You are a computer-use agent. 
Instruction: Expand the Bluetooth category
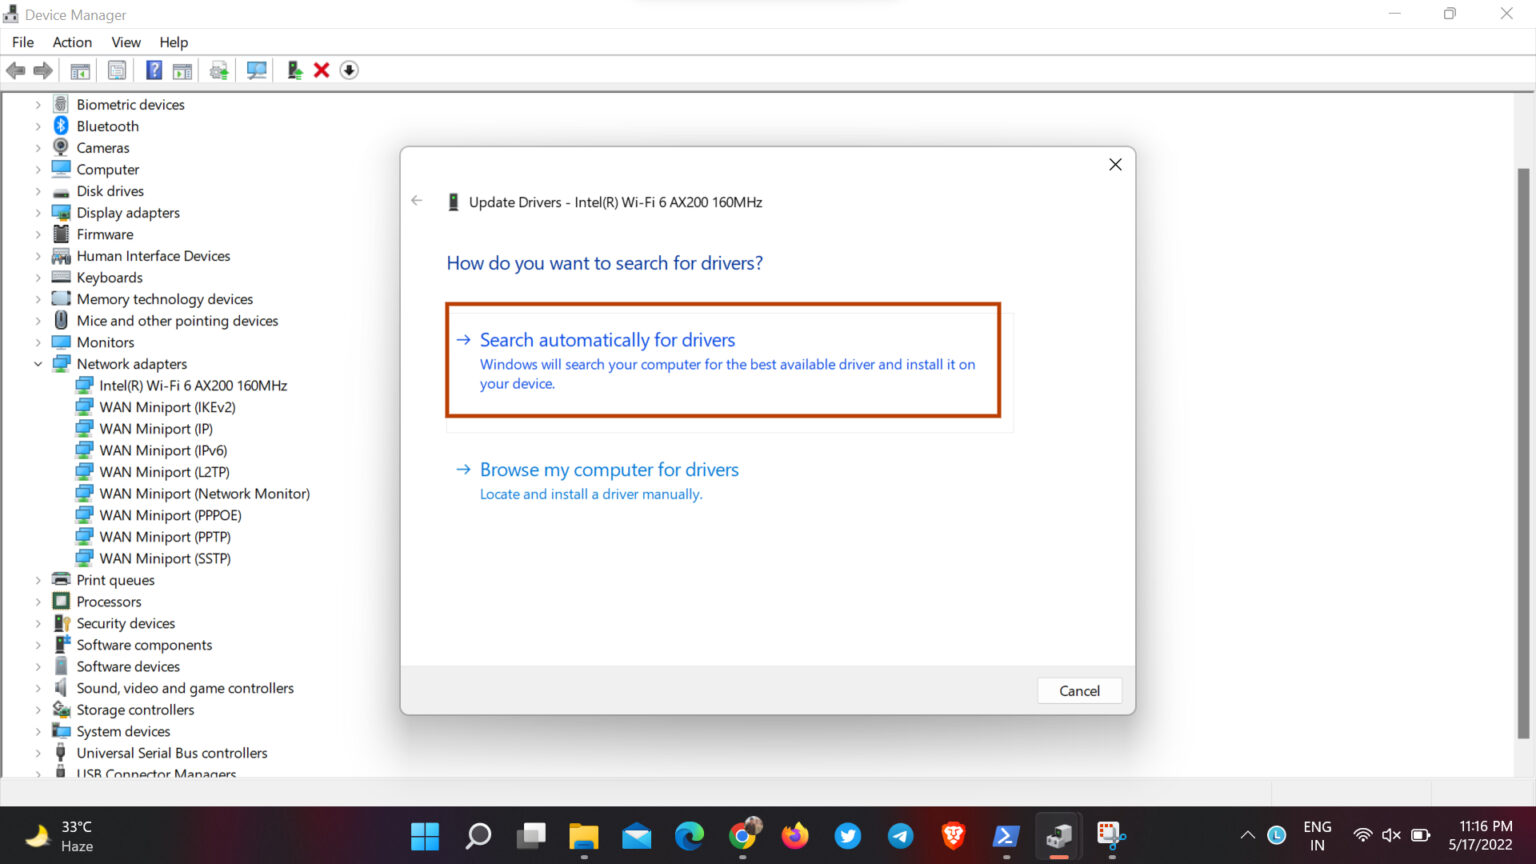(x=39, y=126)
